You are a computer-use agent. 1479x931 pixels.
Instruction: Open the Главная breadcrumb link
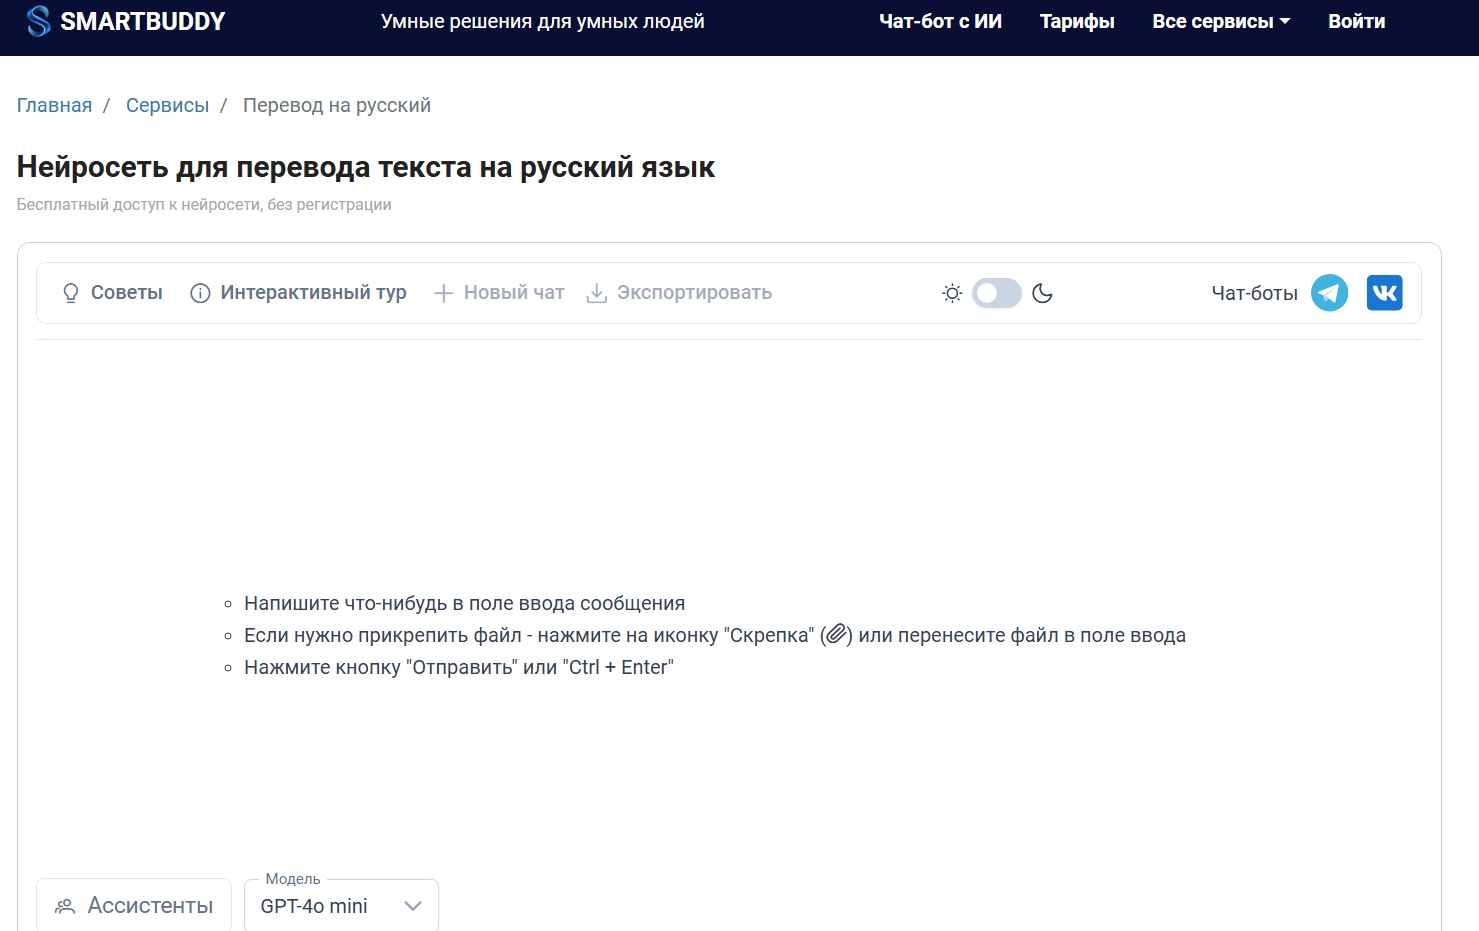[54, 104]
